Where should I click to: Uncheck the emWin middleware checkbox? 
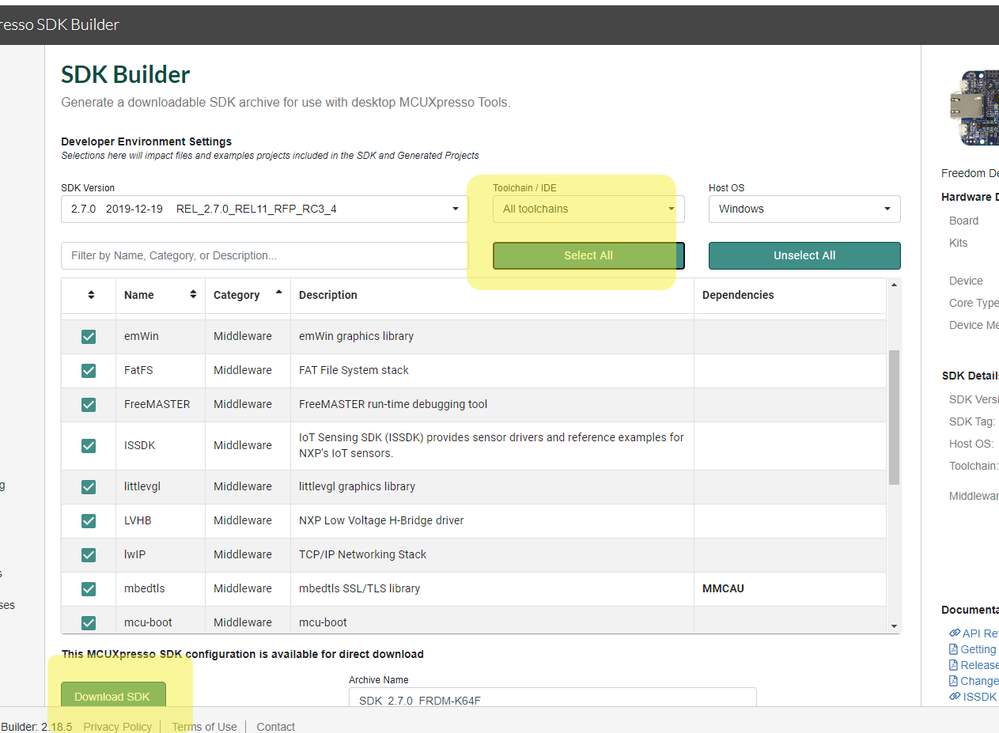pos(89,337)
